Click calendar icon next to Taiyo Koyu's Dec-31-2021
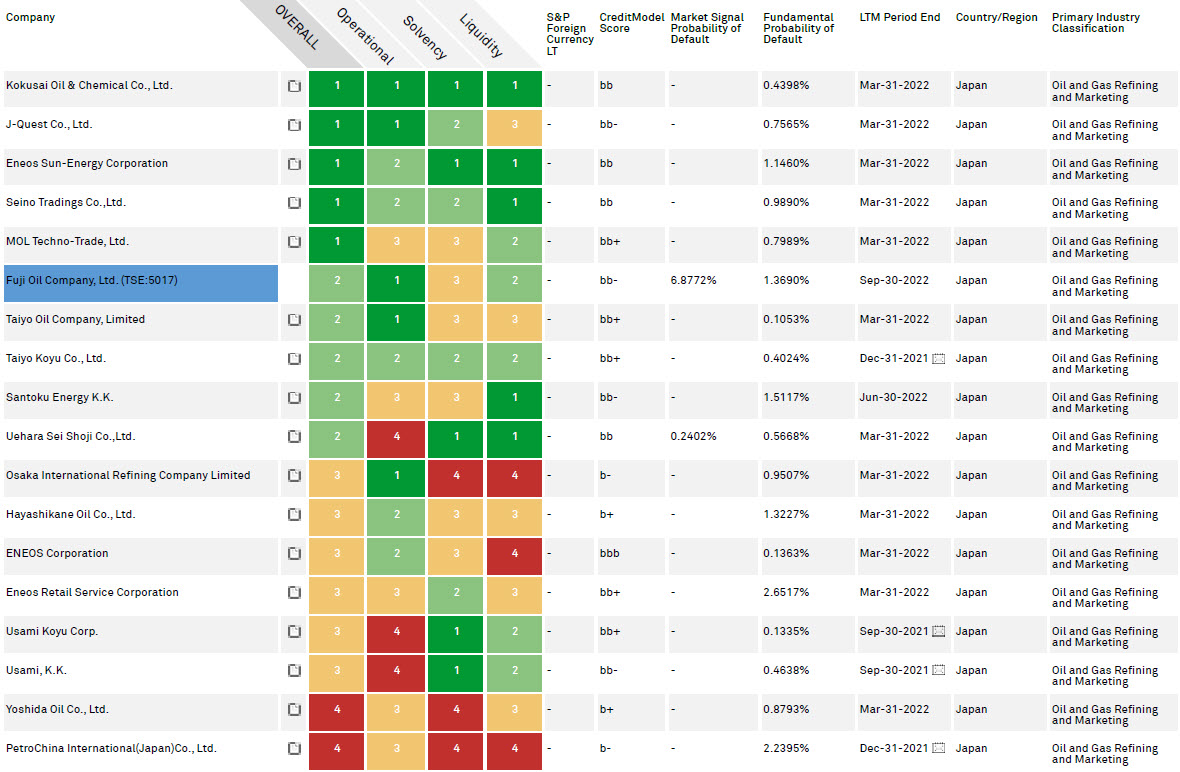 tap(939, 359)
